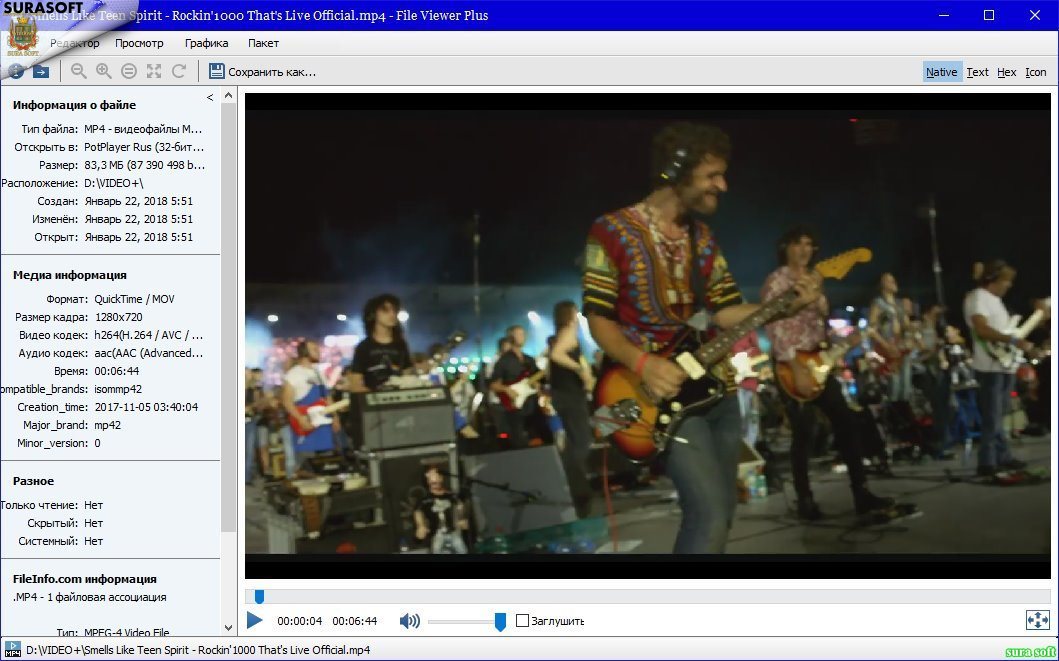Click the 'FileInfo.com информация' heading
This screenshot has height=661, width=1059.
(x=84, y=579)
